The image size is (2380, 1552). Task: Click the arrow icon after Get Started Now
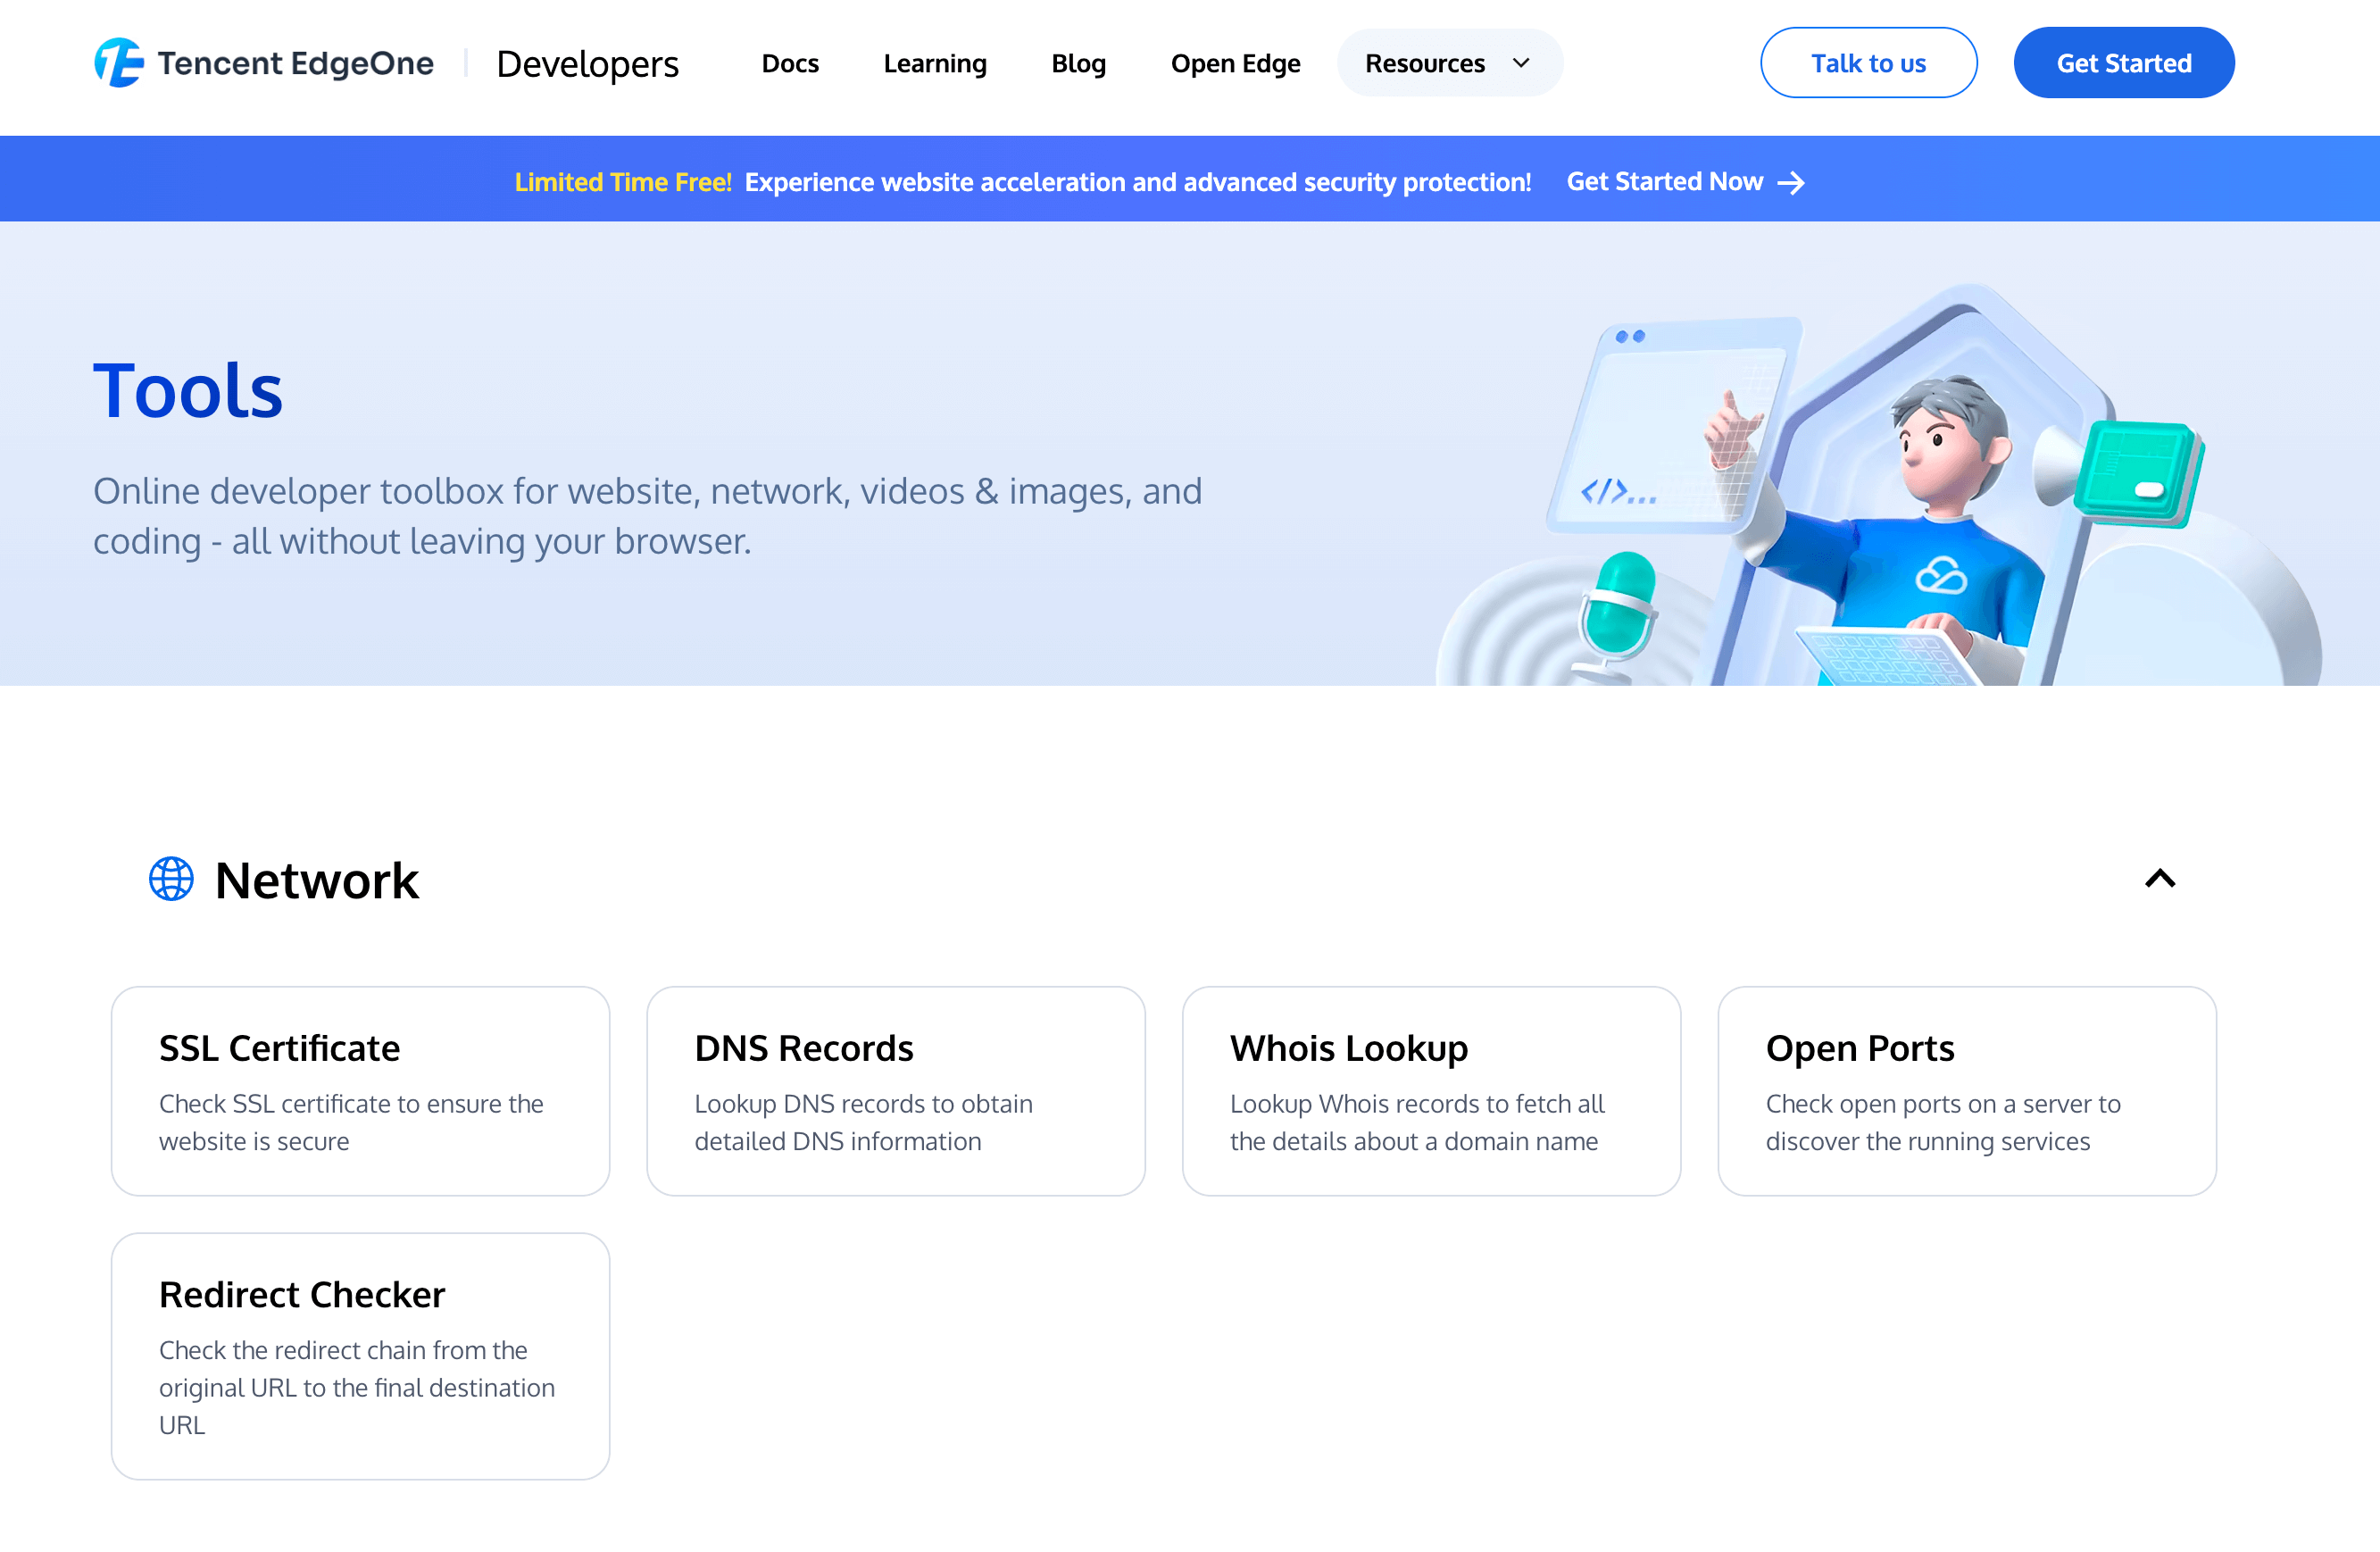pos(1791,182)
